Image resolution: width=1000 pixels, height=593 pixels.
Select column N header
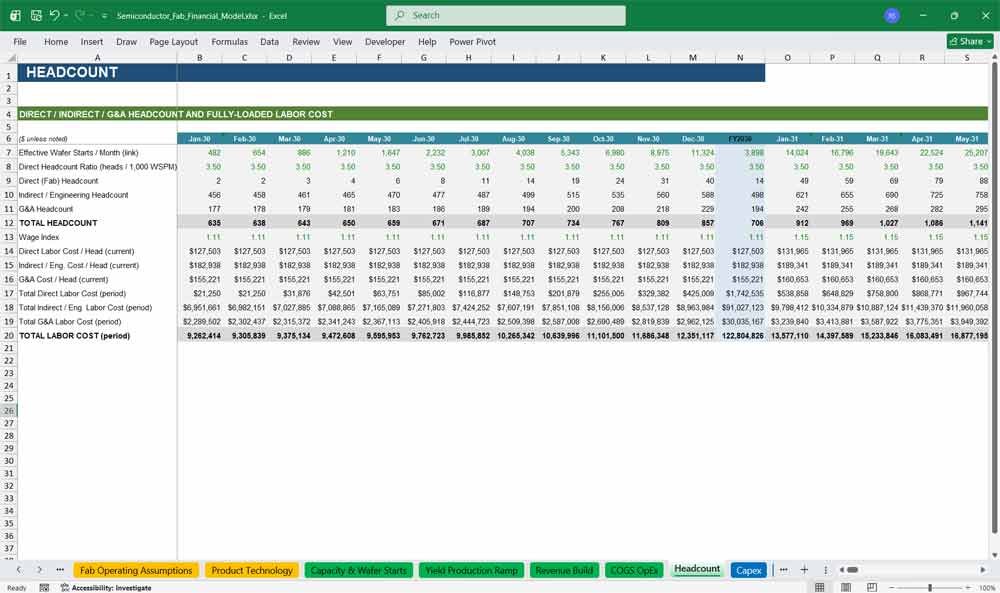coord(740,58)
